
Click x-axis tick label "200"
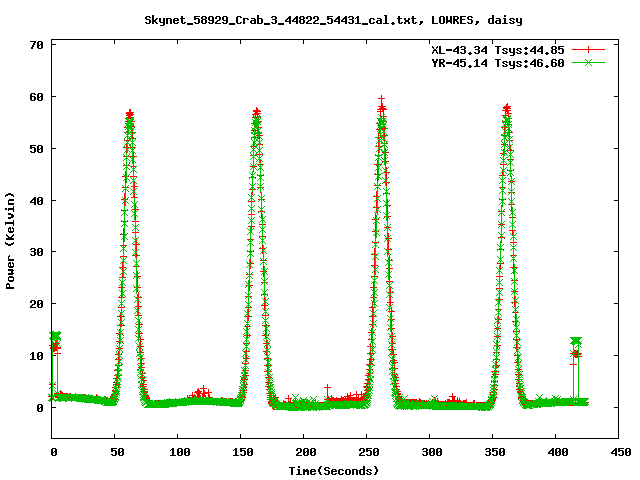point(306,452)
